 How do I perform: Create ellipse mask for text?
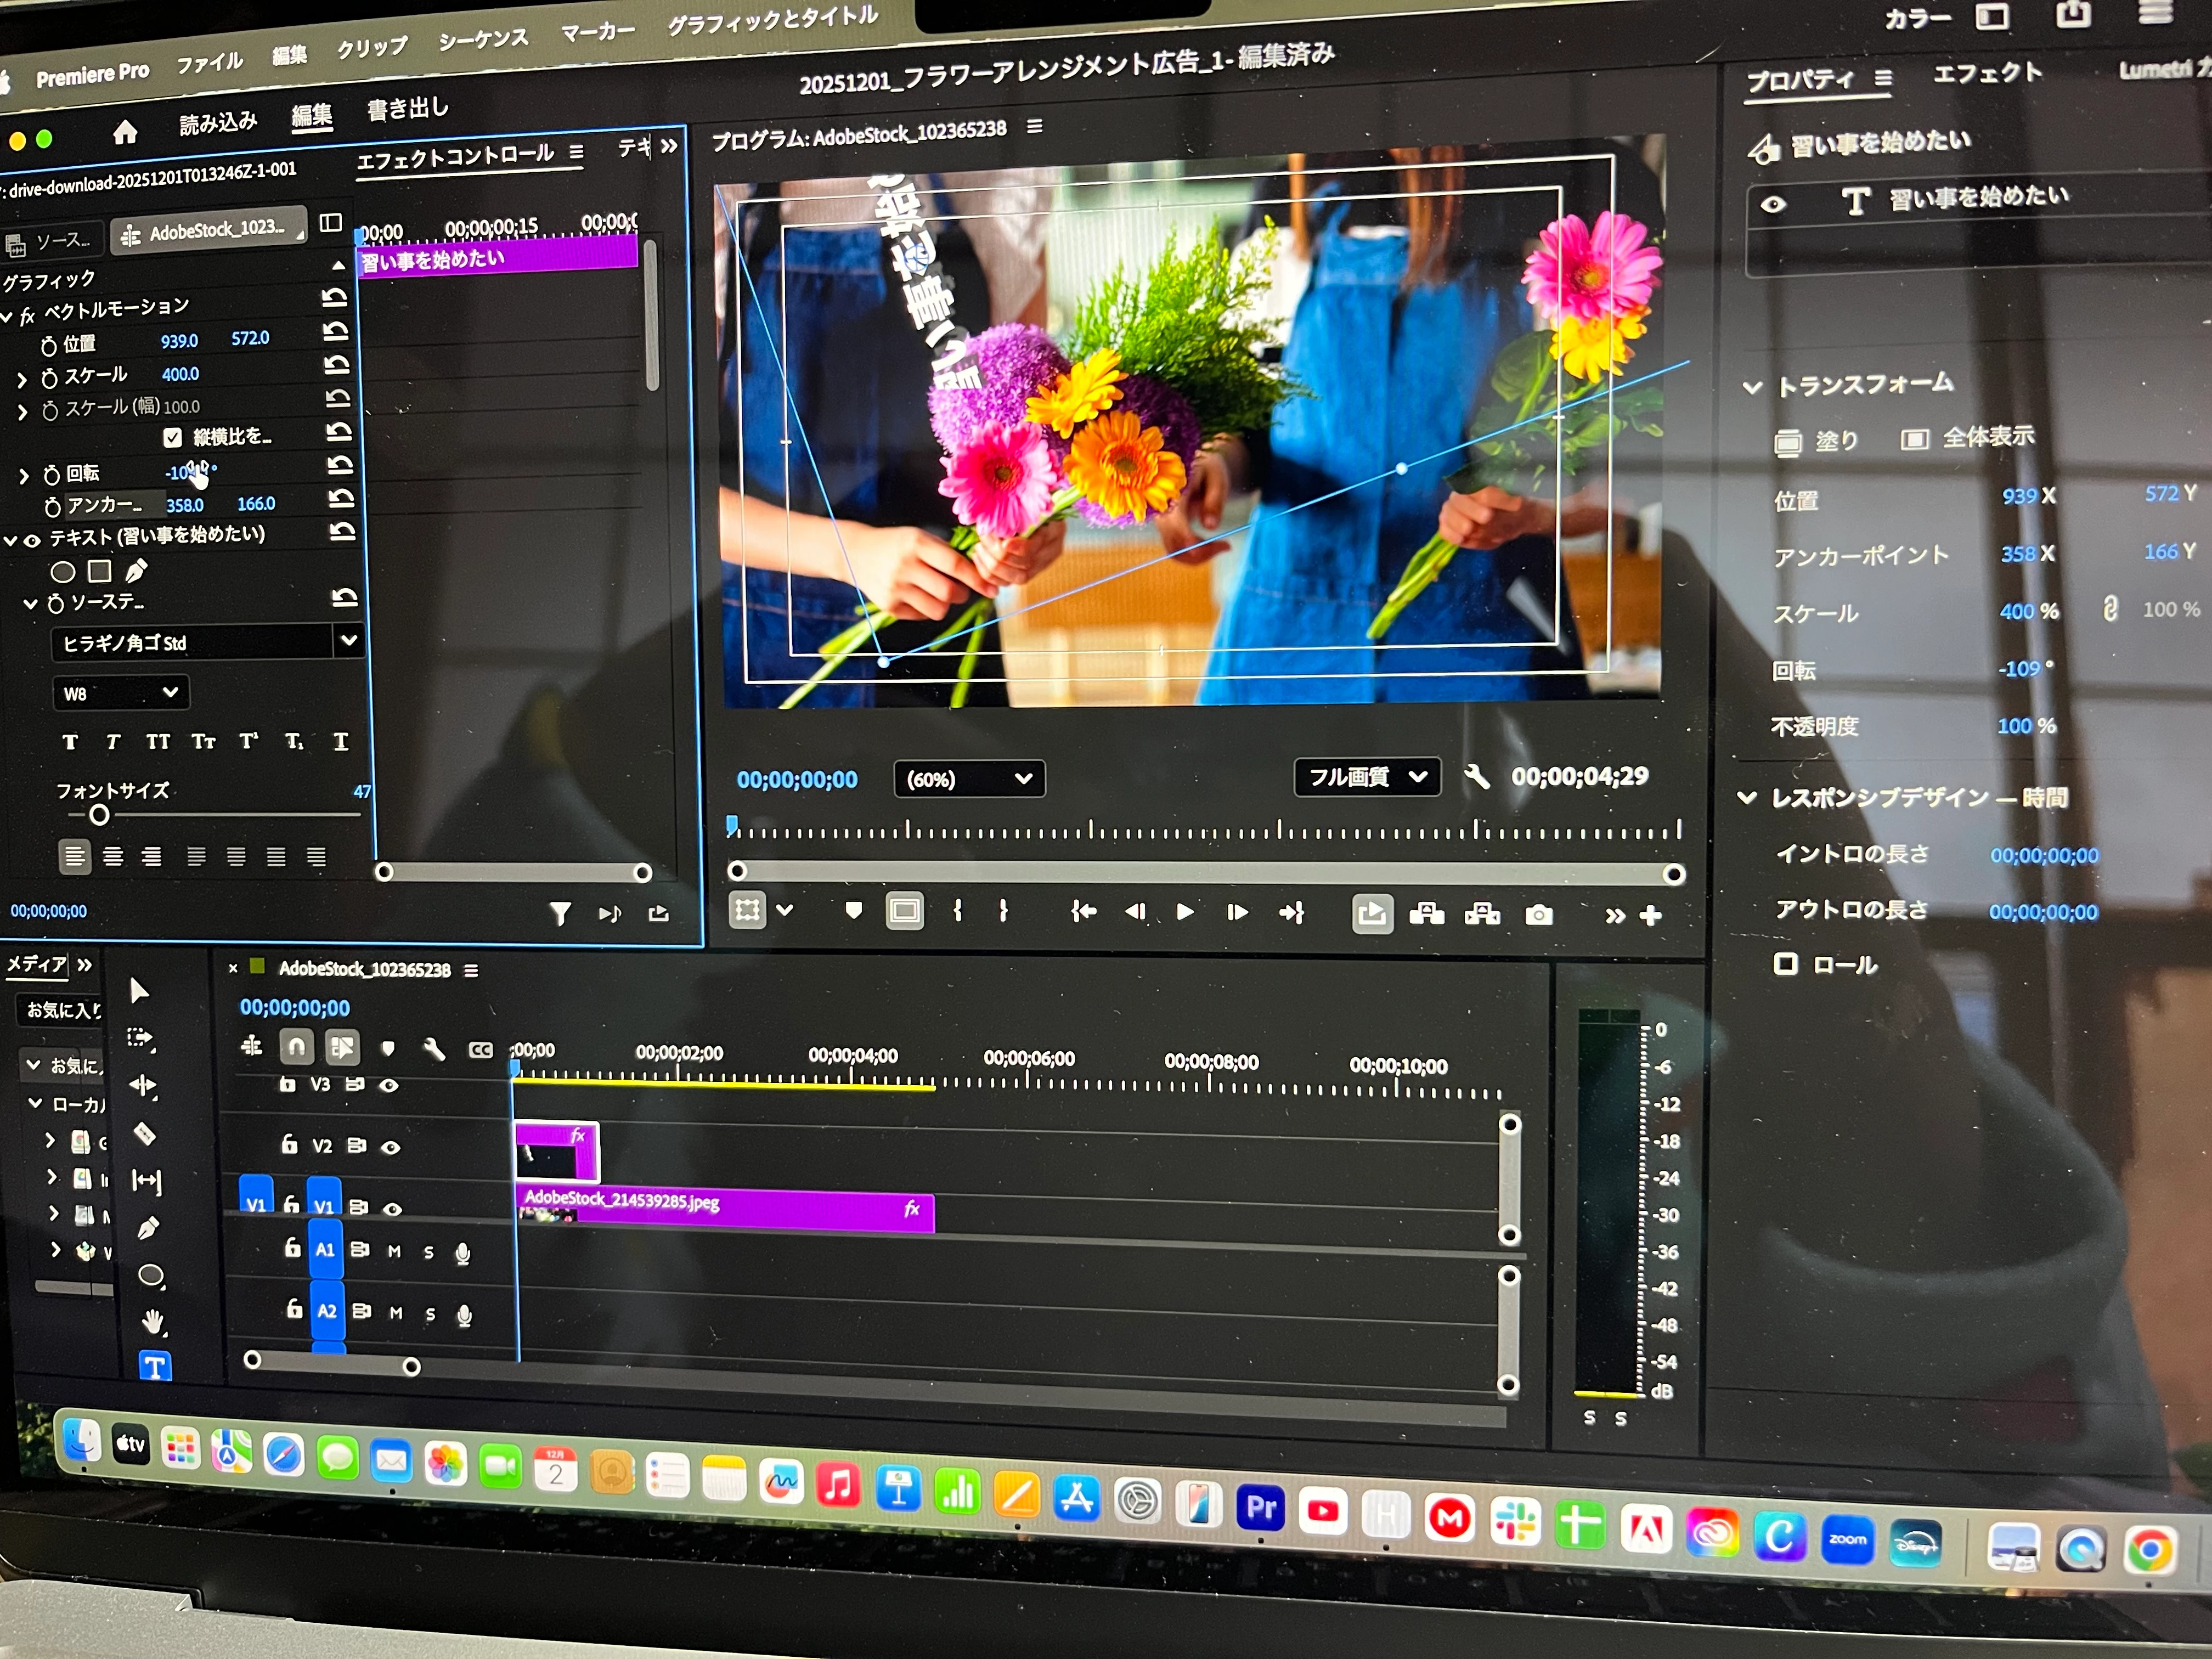62,572
